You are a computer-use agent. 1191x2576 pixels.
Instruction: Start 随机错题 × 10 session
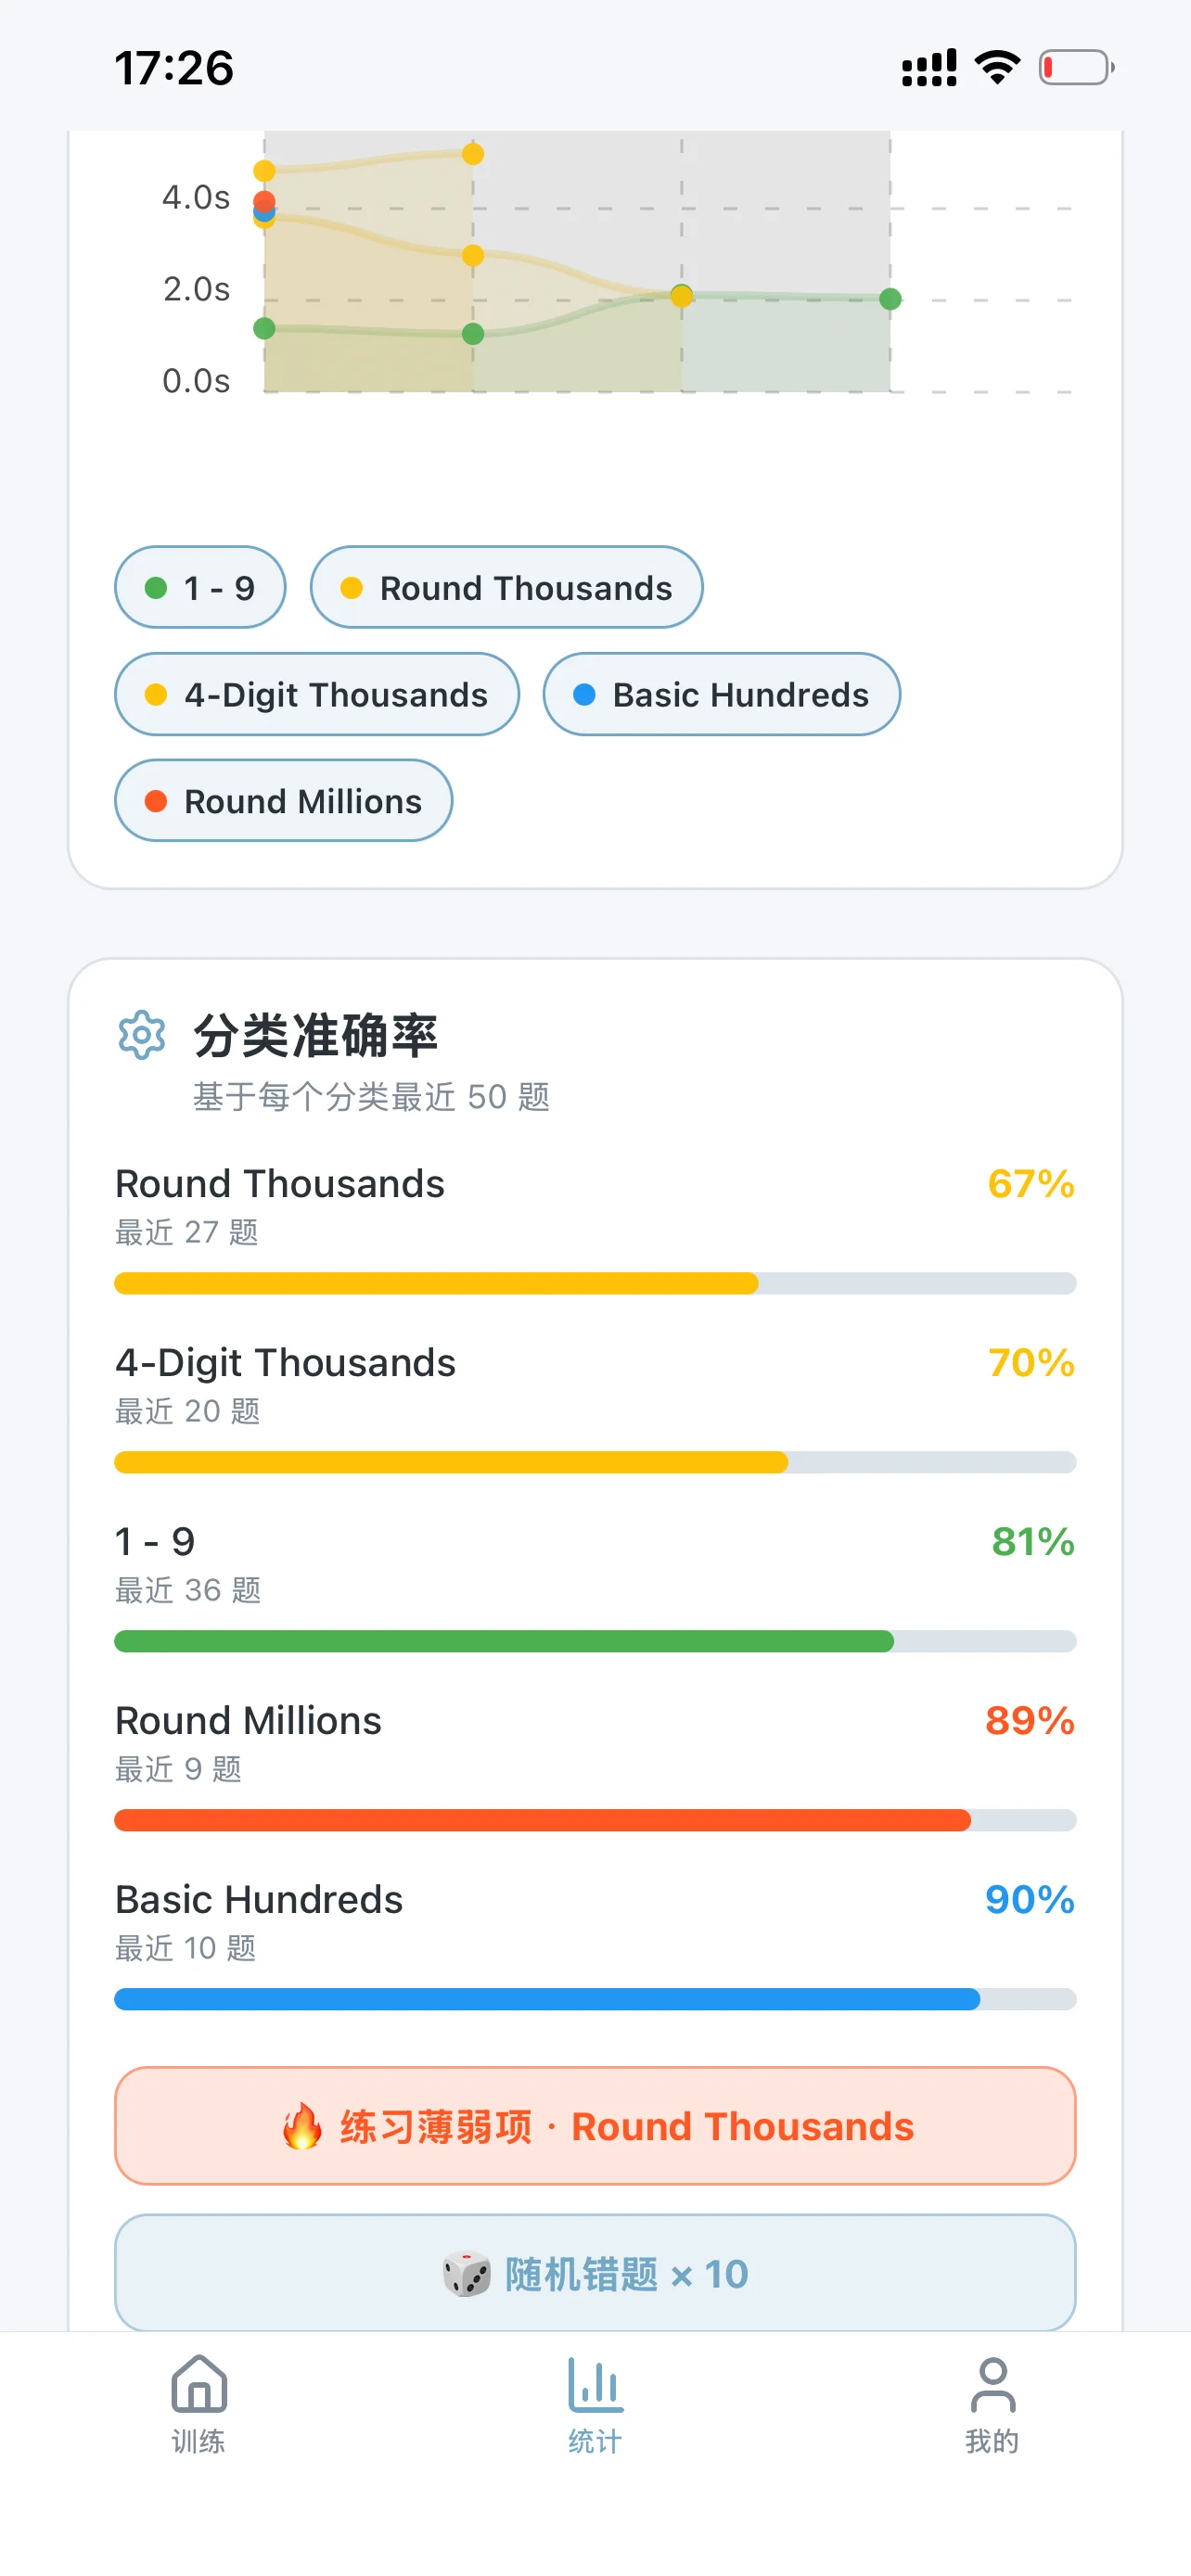coord(595,2273)
